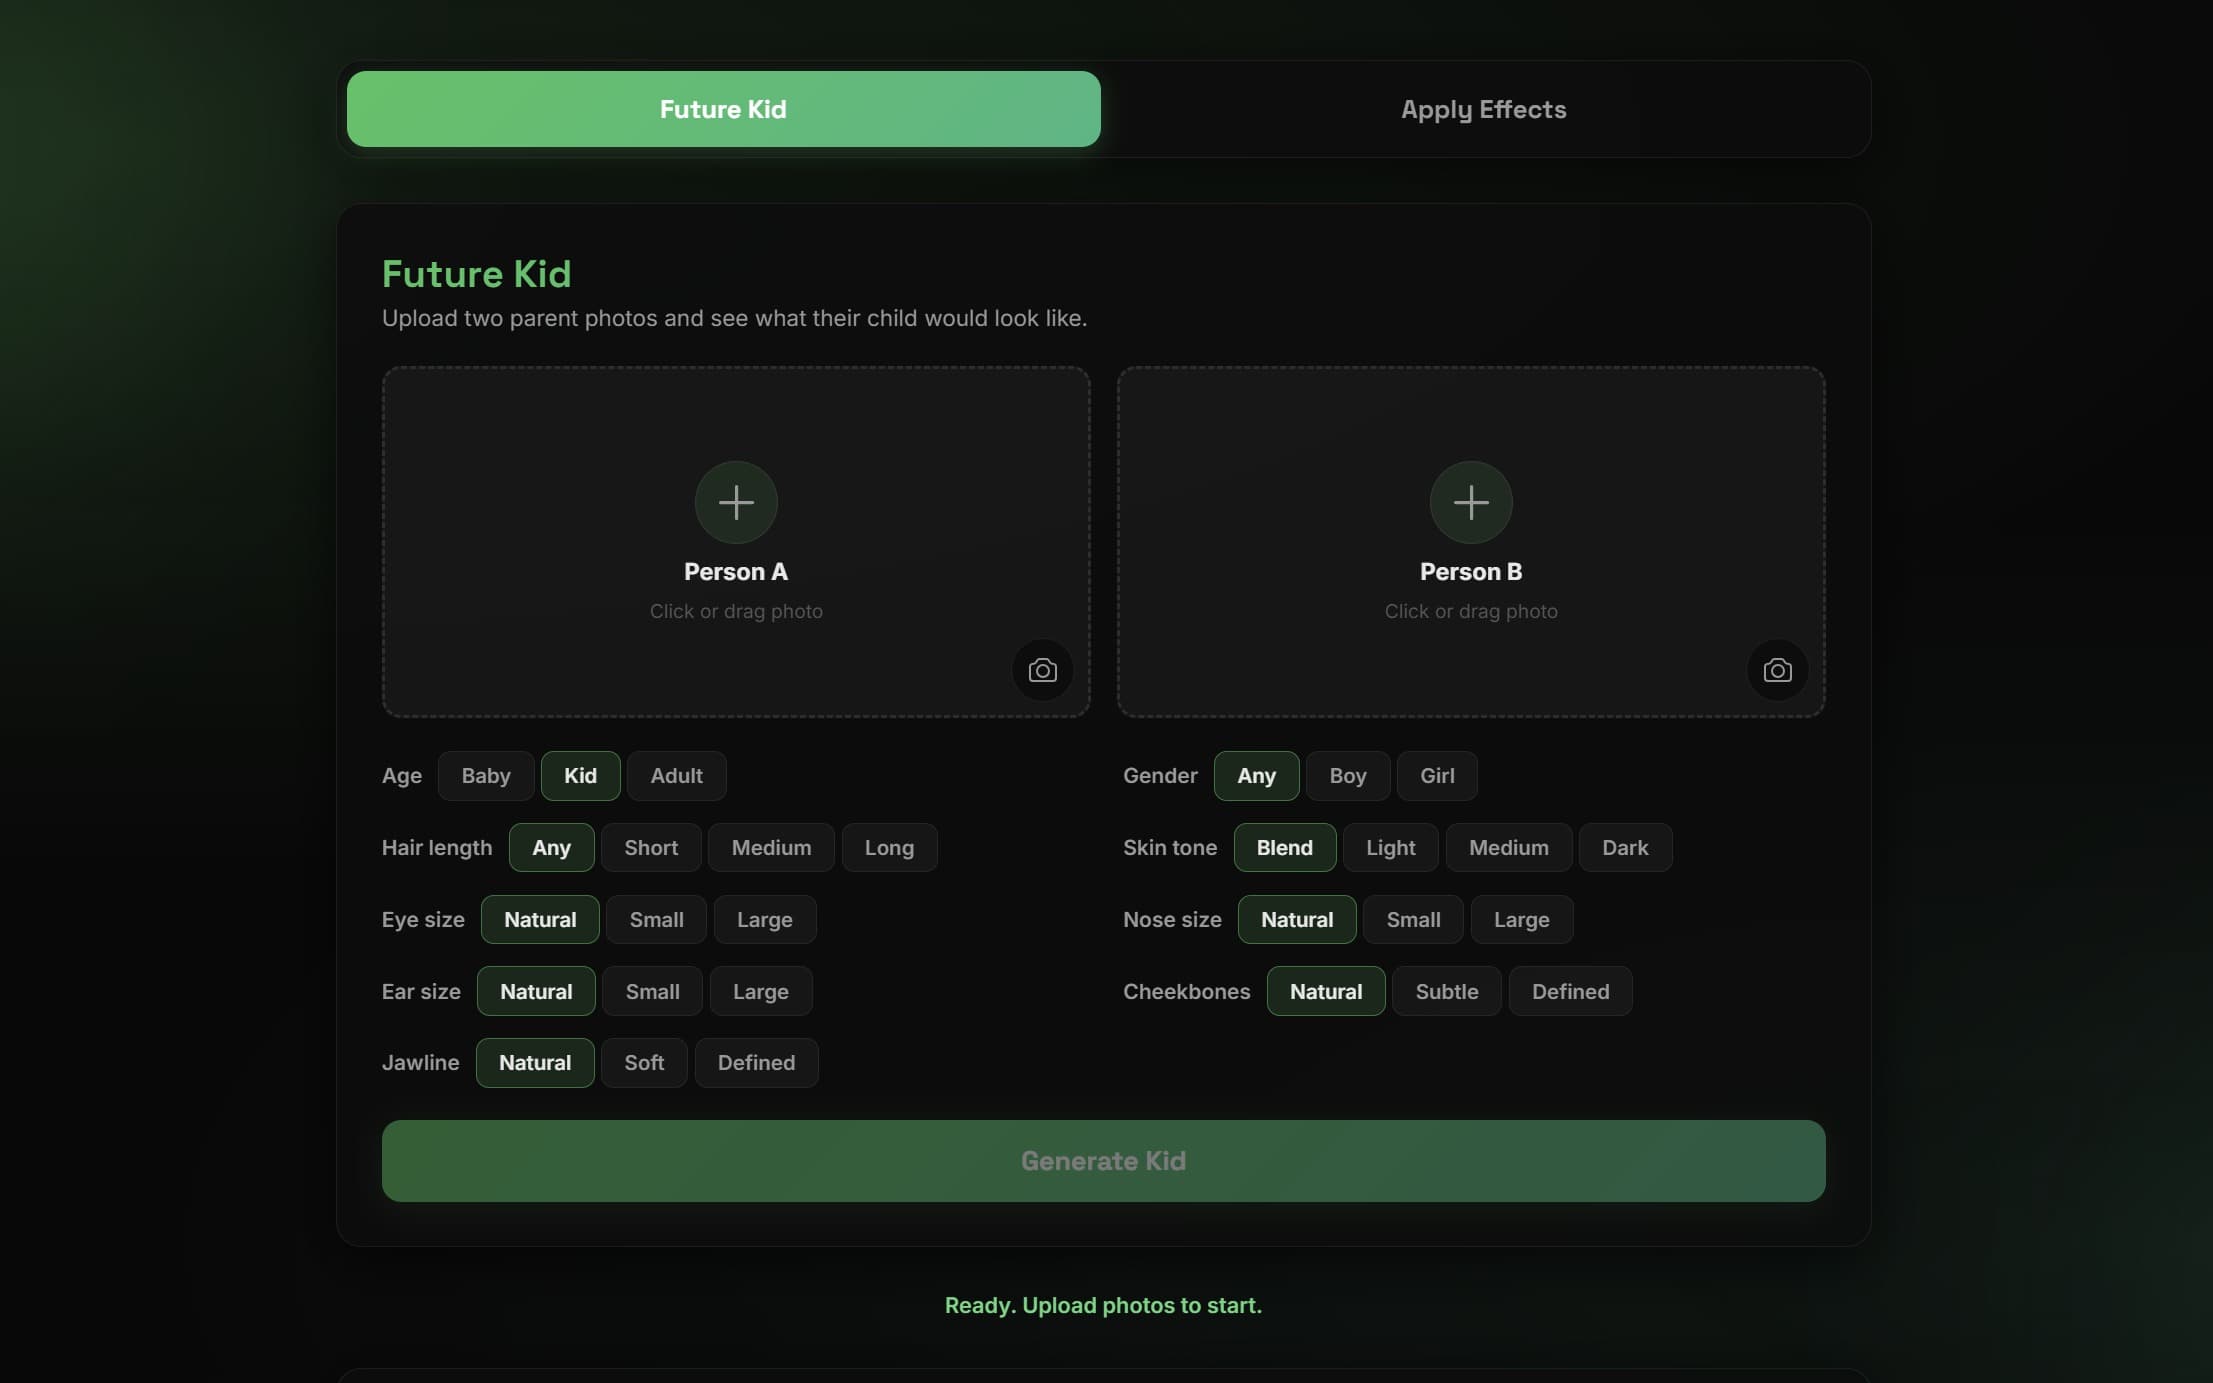Screen dimensions: 2213x1383
Task: Pick Subtle cheekbones
Action: 1446,992
